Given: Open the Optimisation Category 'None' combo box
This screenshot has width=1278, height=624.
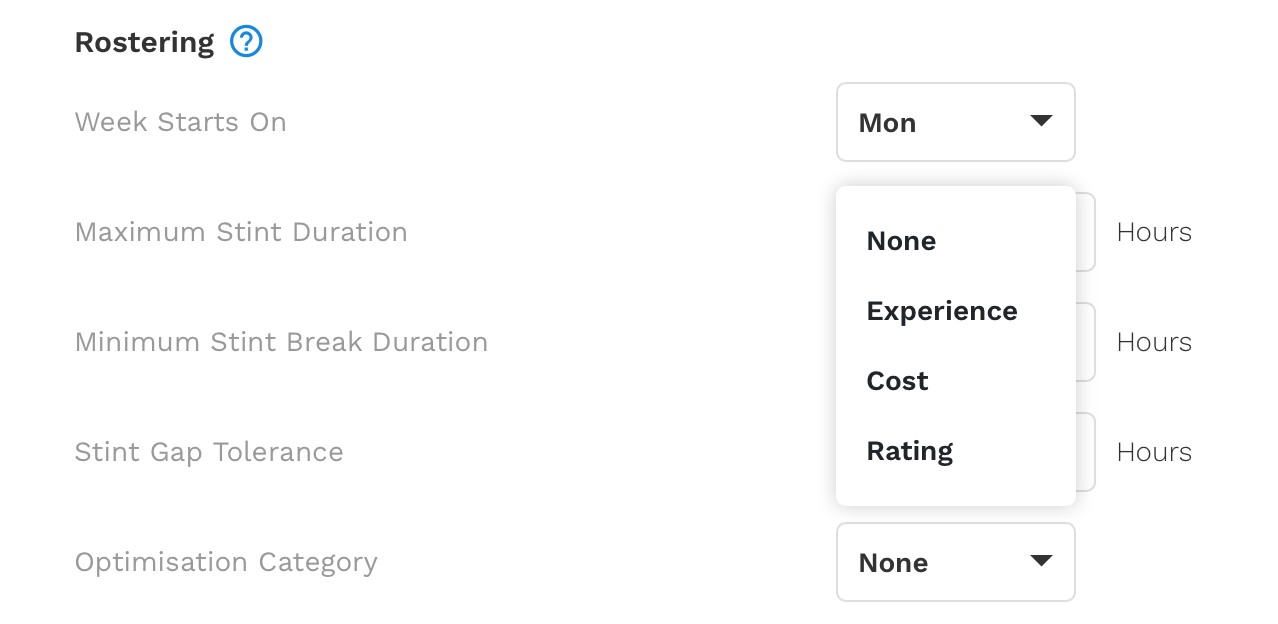Looking at the screenshot, I should click(956, 562).
